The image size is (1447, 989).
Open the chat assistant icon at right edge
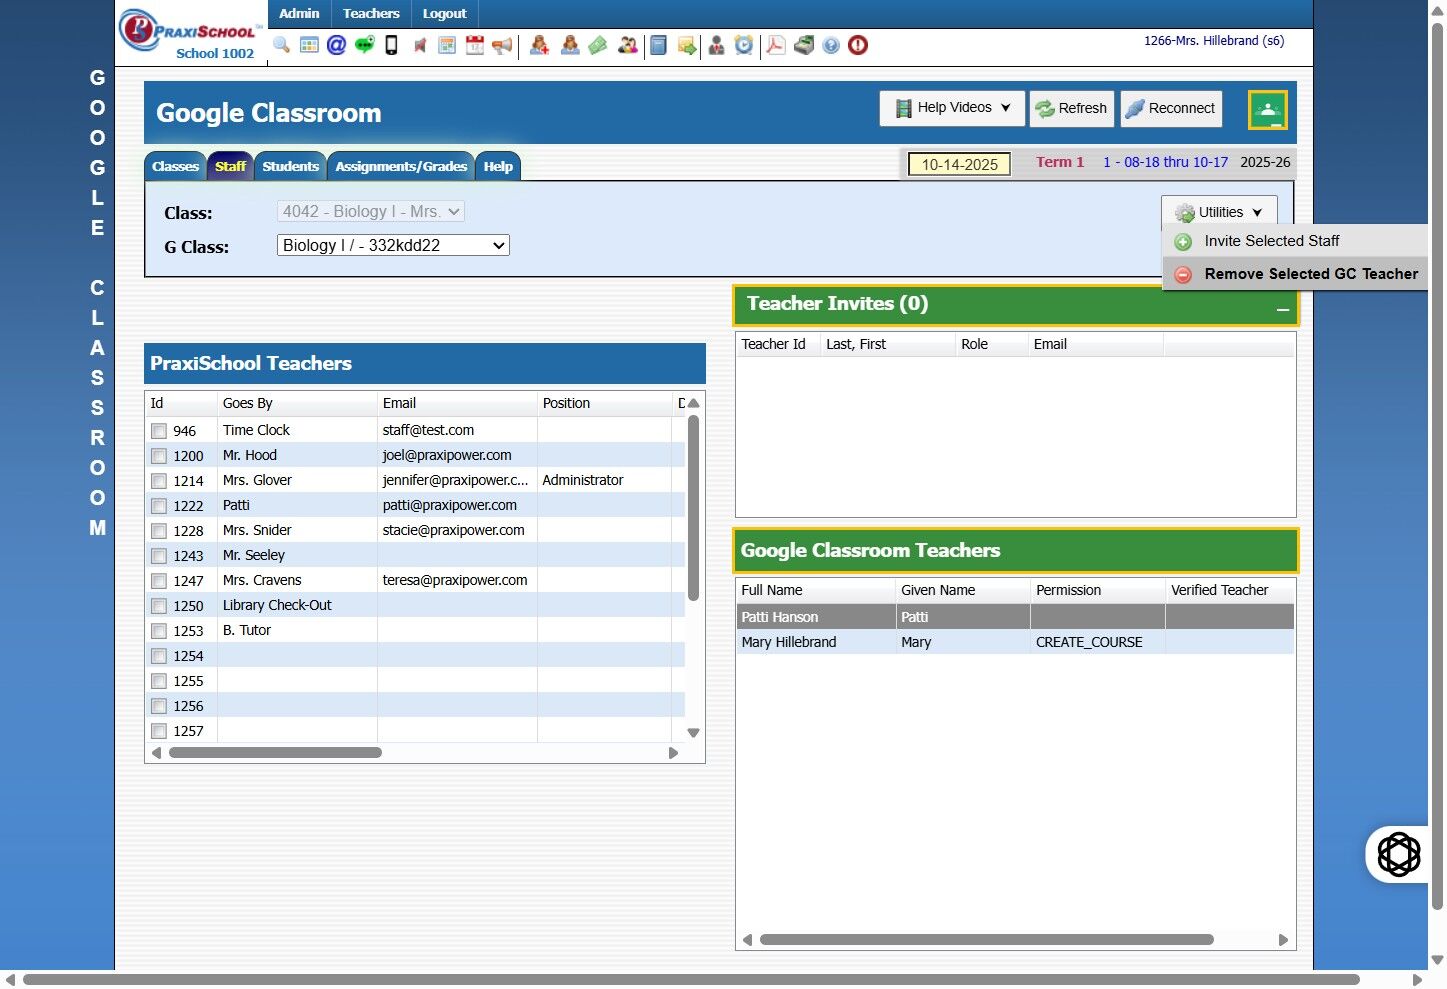pyautogui.click(x=1398, y=854)
